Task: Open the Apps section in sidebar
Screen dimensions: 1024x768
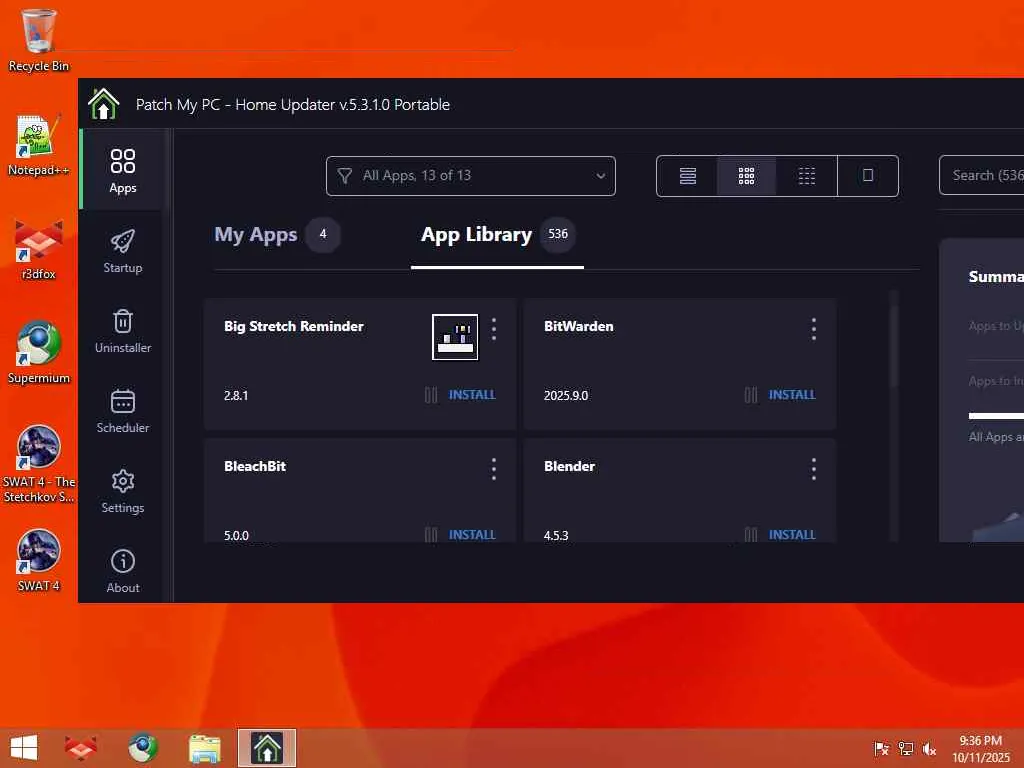Action: coord(123,170)
